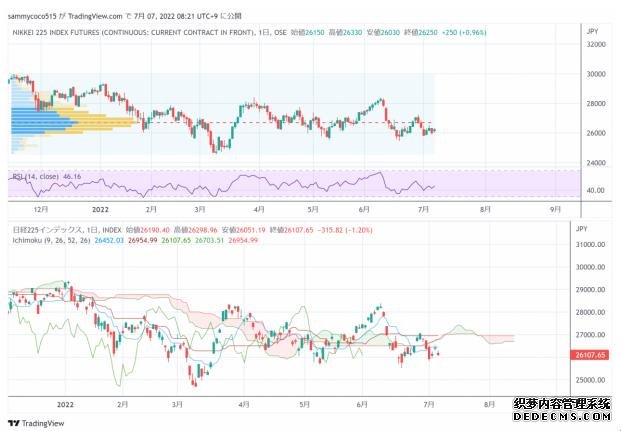Click the red 26107.65 last-price tag on the axis

590,355
